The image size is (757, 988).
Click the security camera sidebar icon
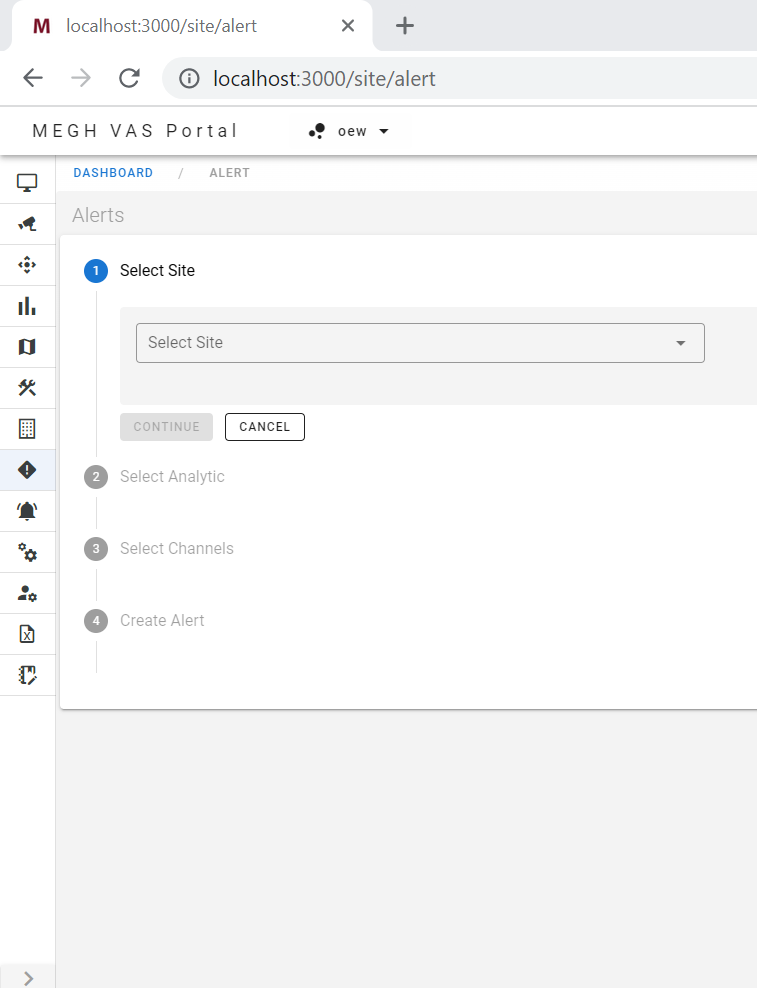point(27,224)
